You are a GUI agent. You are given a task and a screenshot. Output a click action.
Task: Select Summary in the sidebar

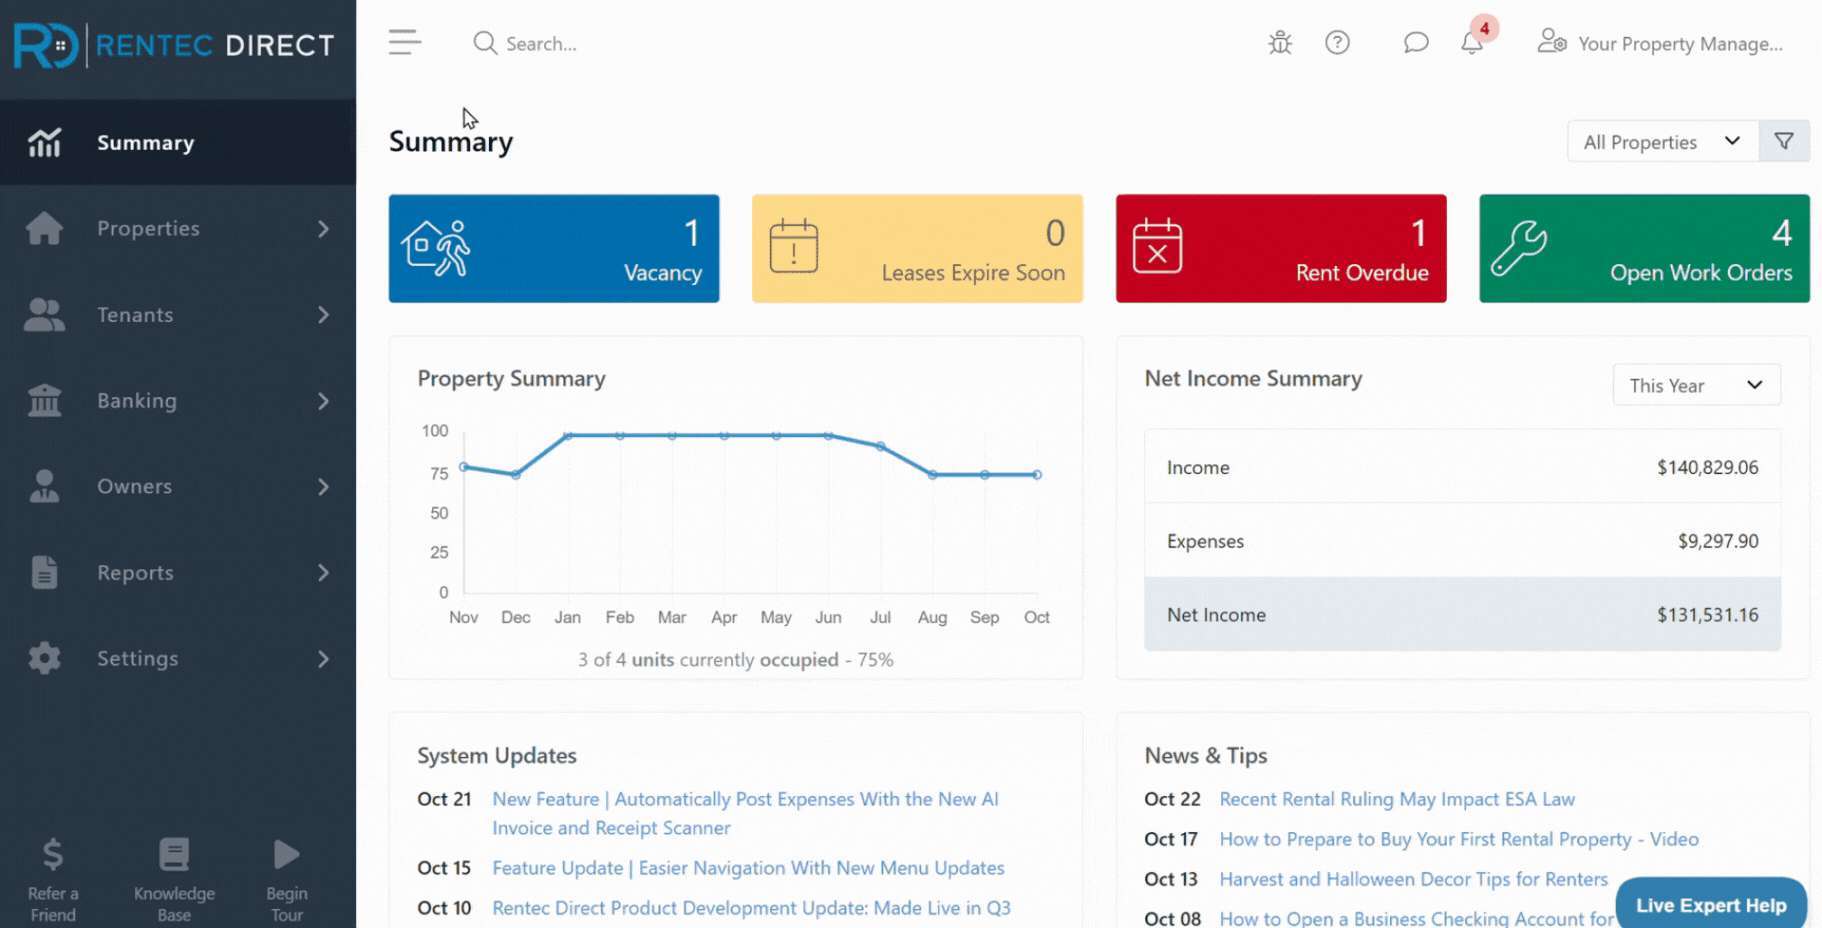click(x=178, y=143)
